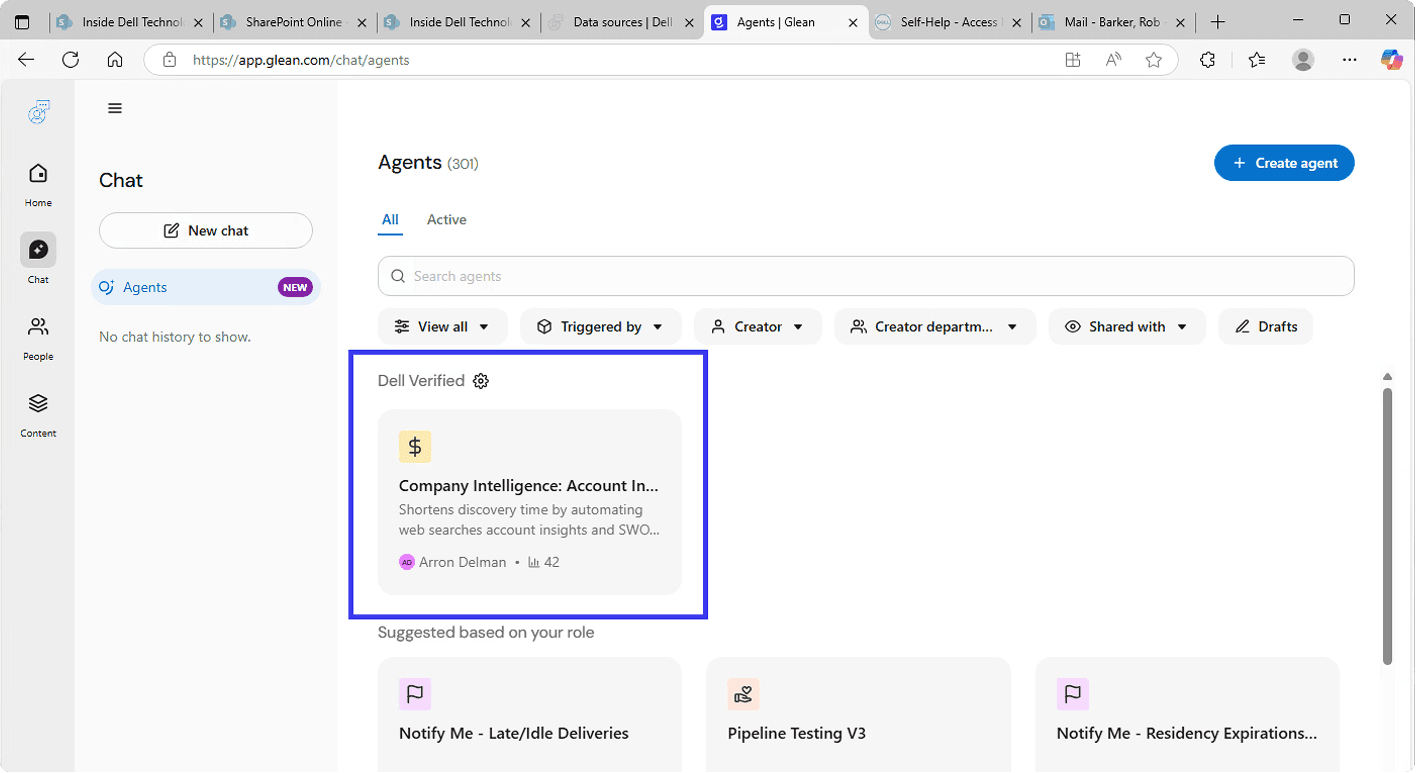Image resolution: width=1416 pixels, height=773 pixels.
Task: Click scrollbar up arrow
Action: pyautogui.click(x=1387, y=377)
